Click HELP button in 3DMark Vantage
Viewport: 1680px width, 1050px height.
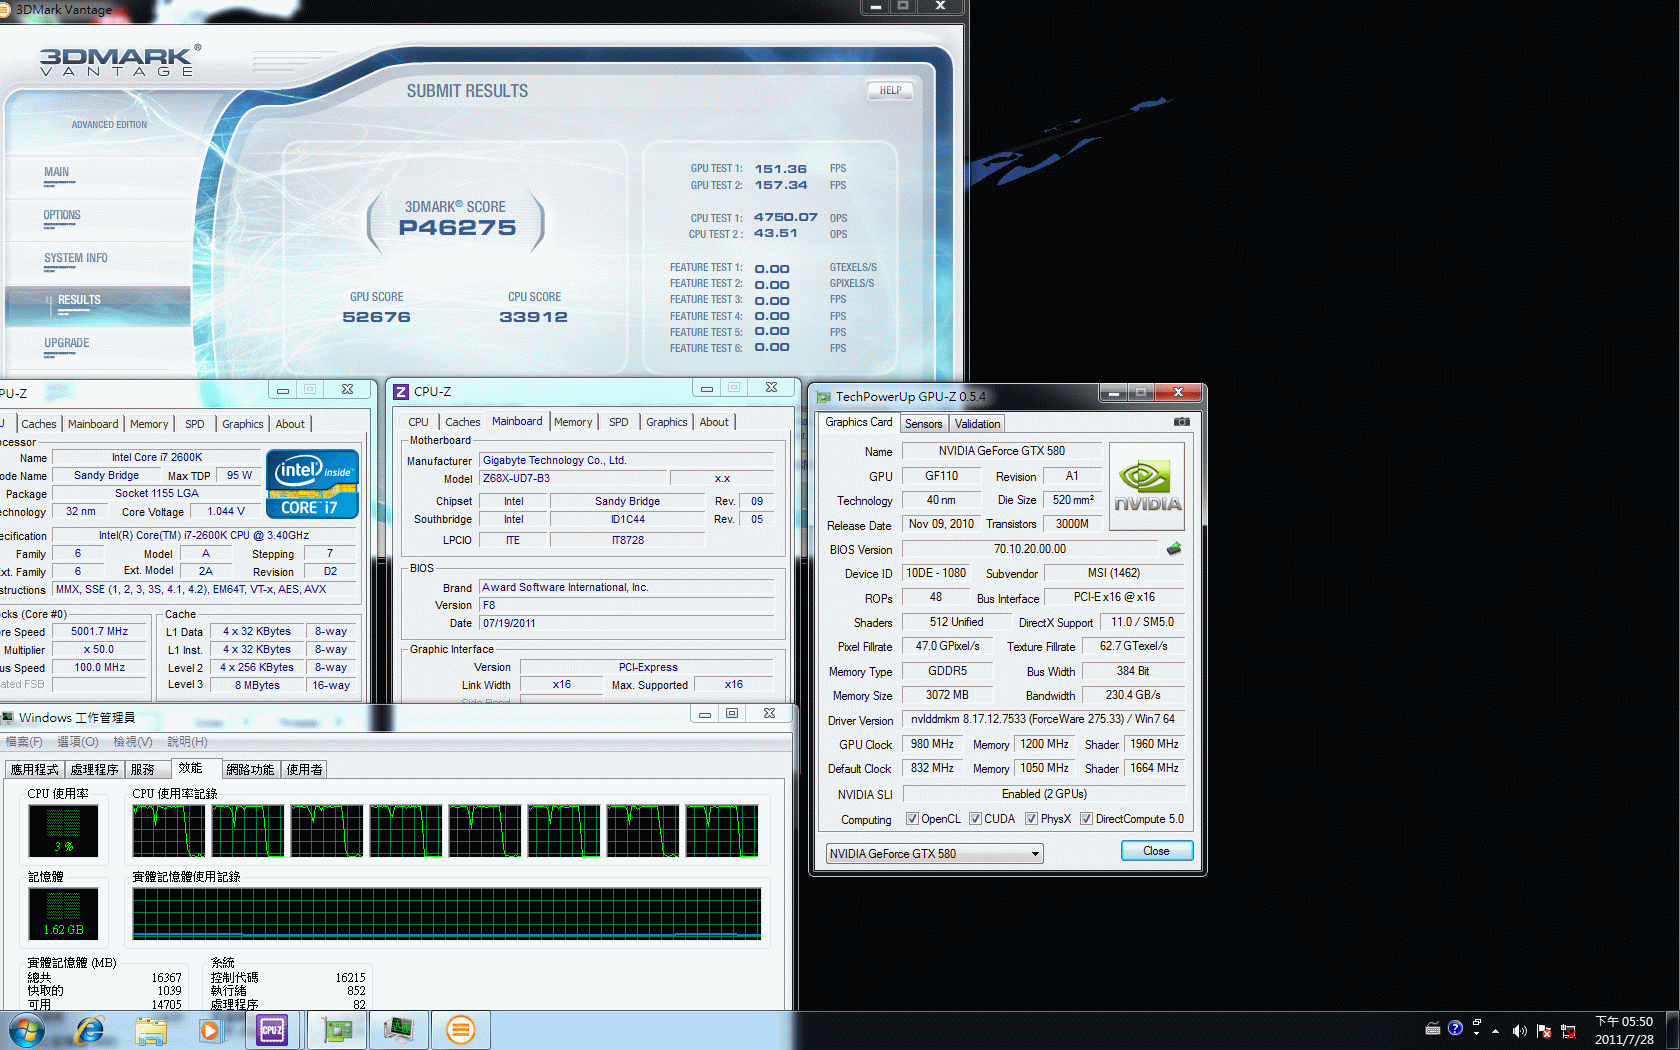(890, 90)
